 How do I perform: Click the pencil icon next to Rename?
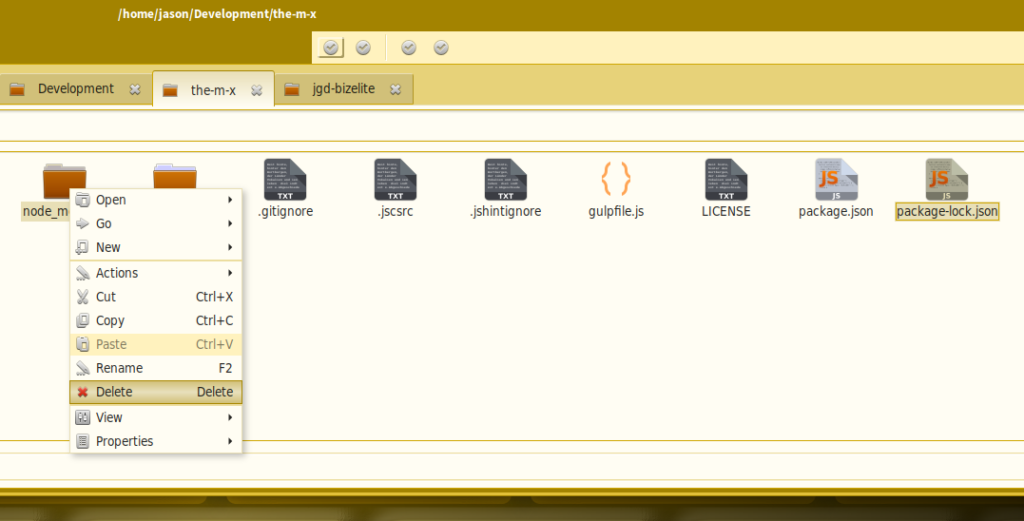click(82, 368)
